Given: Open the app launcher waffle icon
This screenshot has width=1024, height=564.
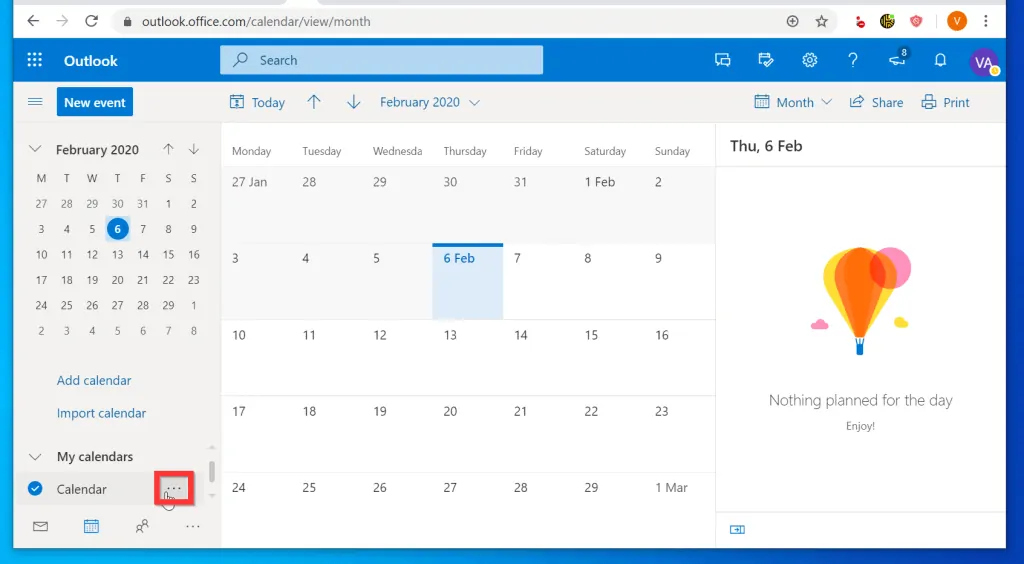Looking at the screenshot, I should click(x=35, y=60).
